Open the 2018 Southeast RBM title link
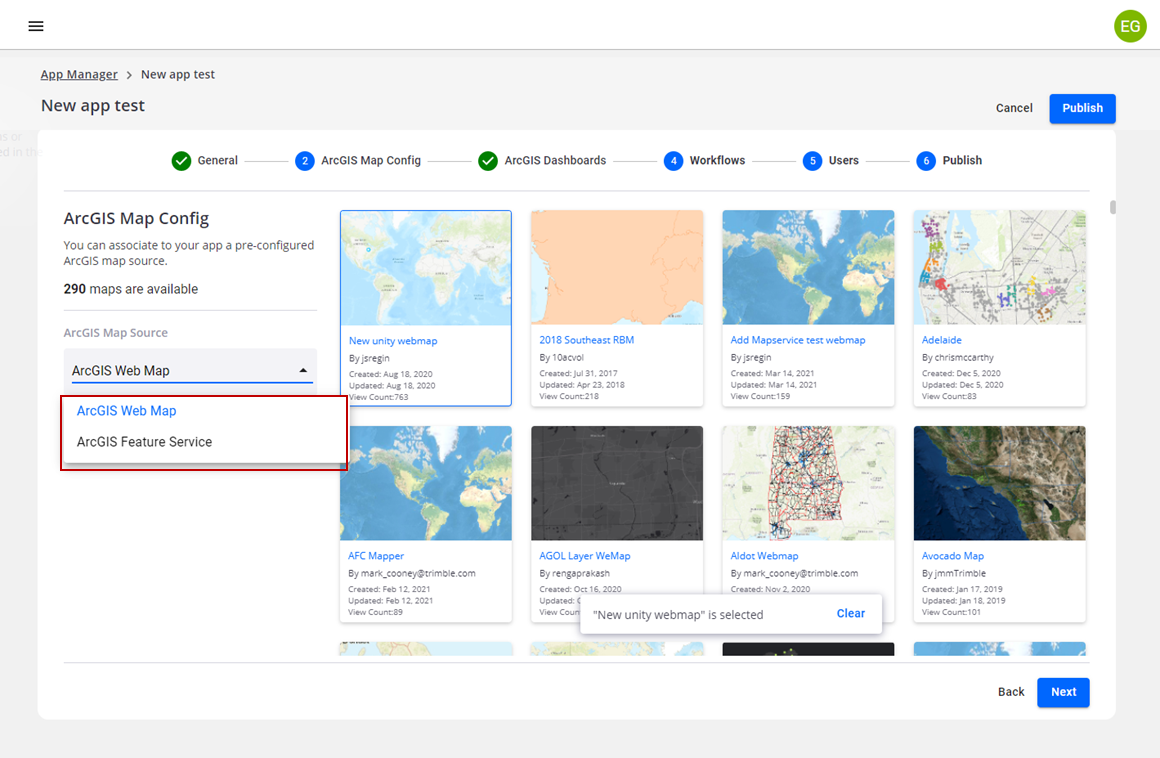 [x=587, y=340]
